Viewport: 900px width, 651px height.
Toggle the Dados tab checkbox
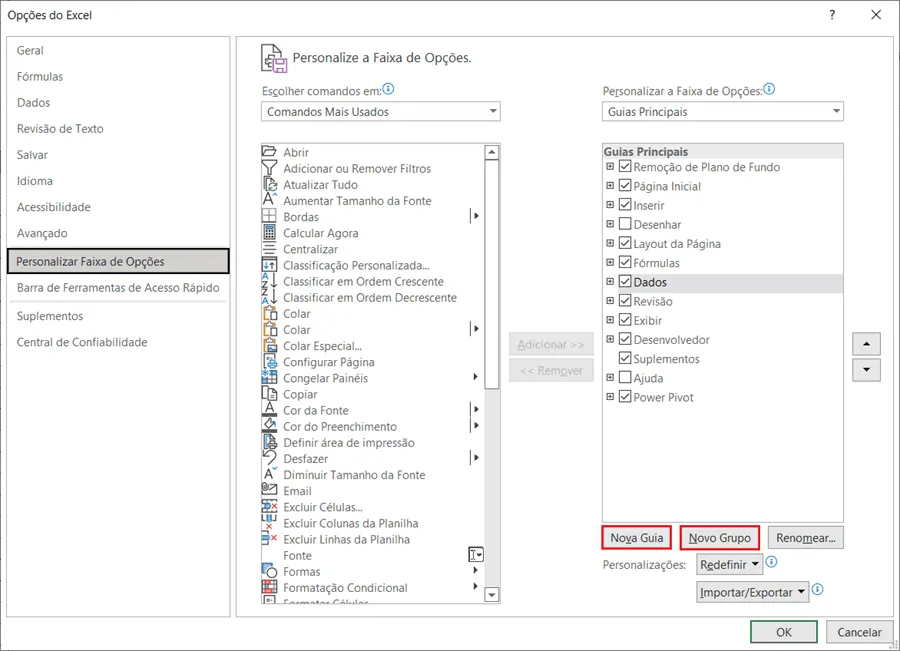point(625,281)
